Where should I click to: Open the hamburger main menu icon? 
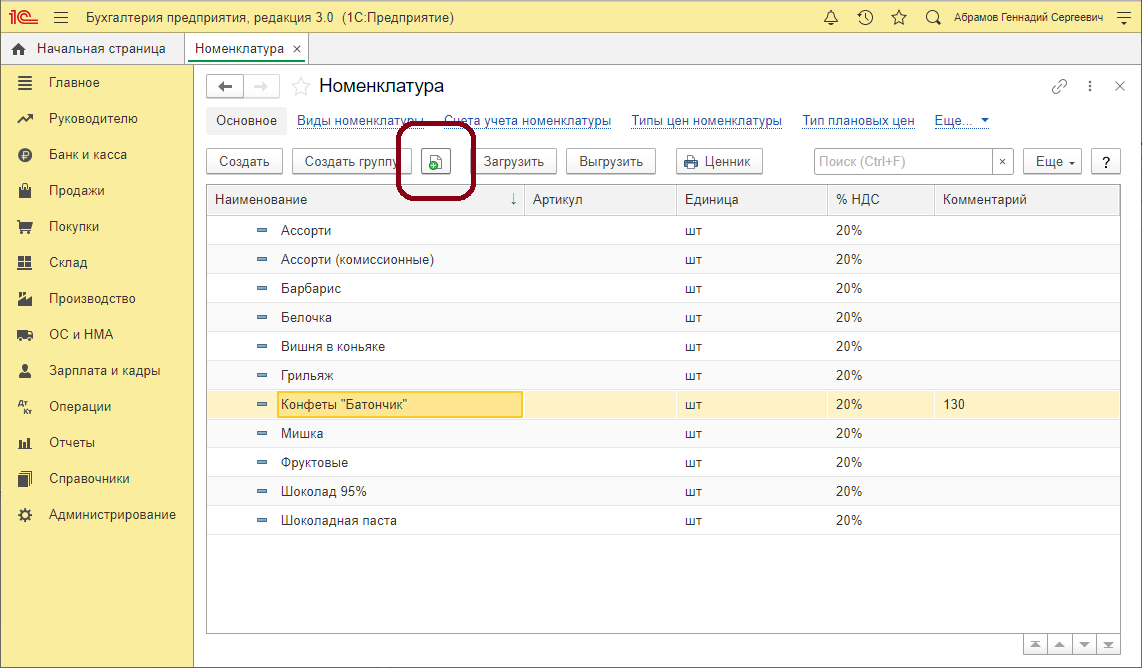61,18
